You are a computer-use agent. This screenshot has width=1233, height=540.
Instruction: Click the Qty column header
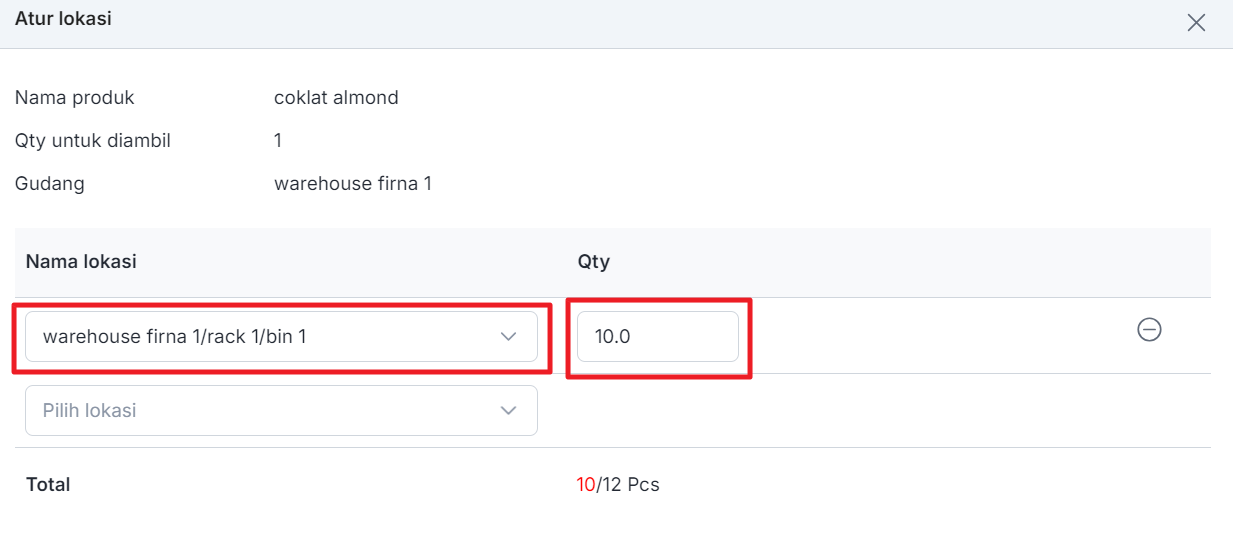(x=594, y=261)
